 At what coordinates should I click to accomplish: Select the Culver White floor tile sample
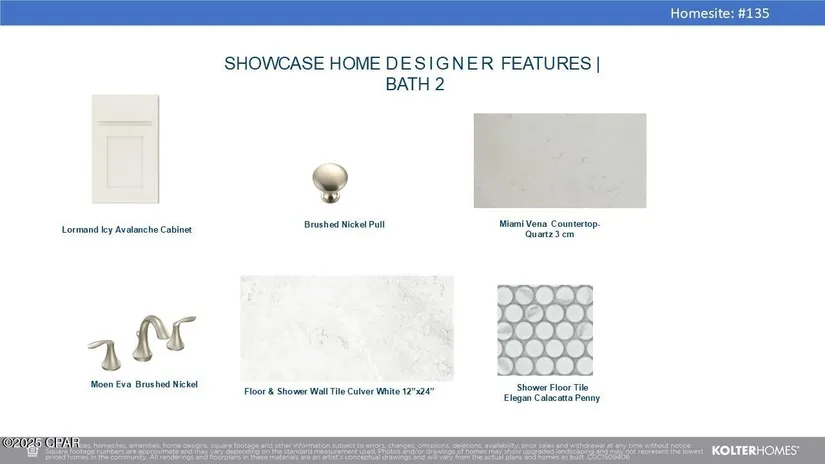pos(346,328)
